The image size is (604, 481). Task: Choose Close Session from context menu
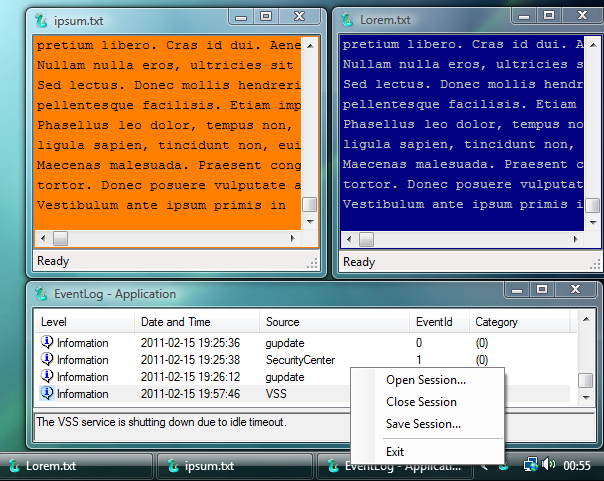(421, 402)
